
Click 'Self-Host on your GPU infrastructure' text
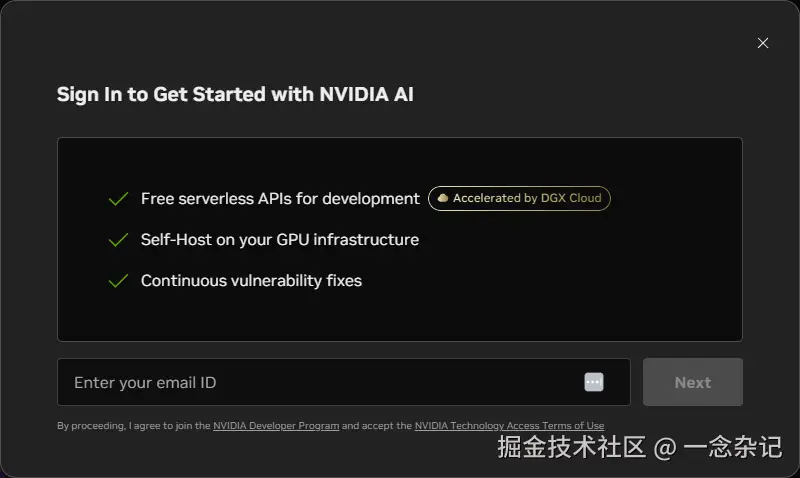pyautogui.click(x=280, y=240)
